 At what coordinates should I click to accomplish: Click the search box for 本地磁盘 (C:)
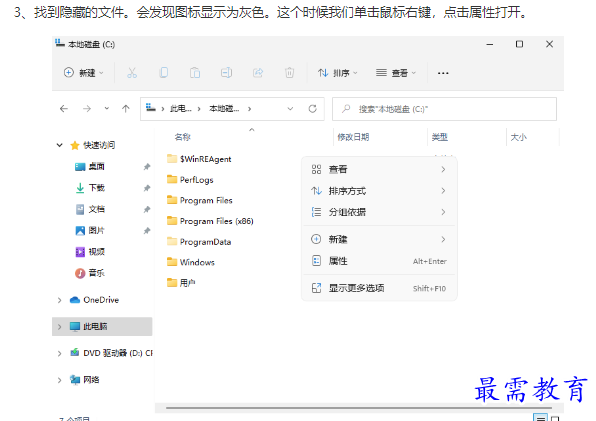click(444, 109)
